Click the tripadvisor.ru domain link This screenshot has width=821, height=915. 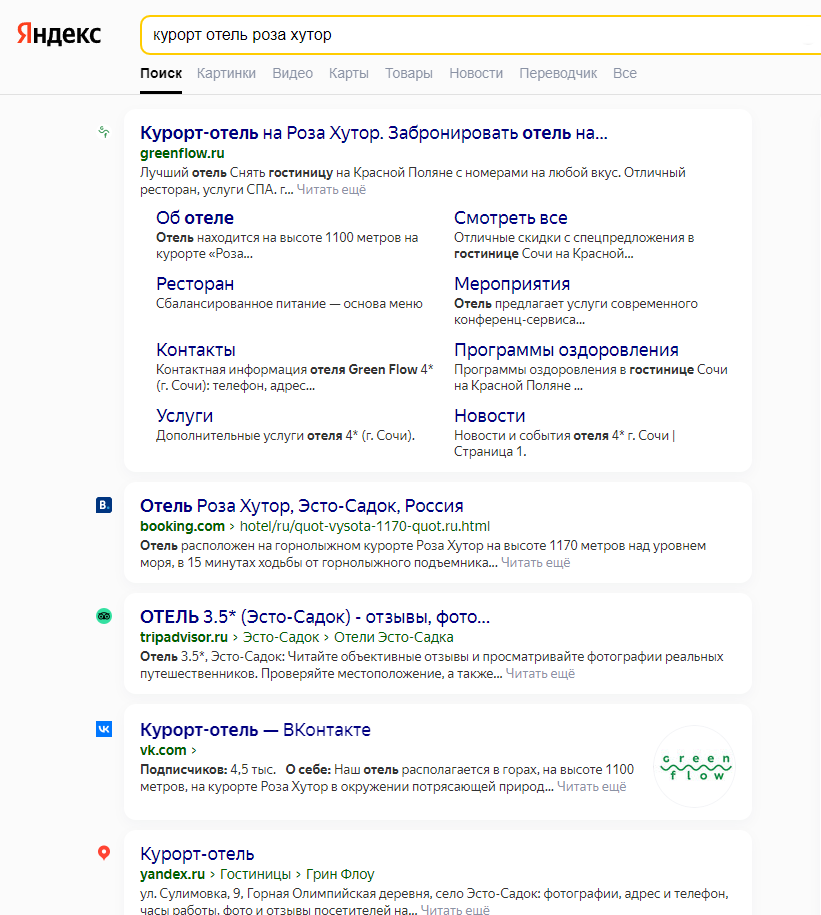184,637
